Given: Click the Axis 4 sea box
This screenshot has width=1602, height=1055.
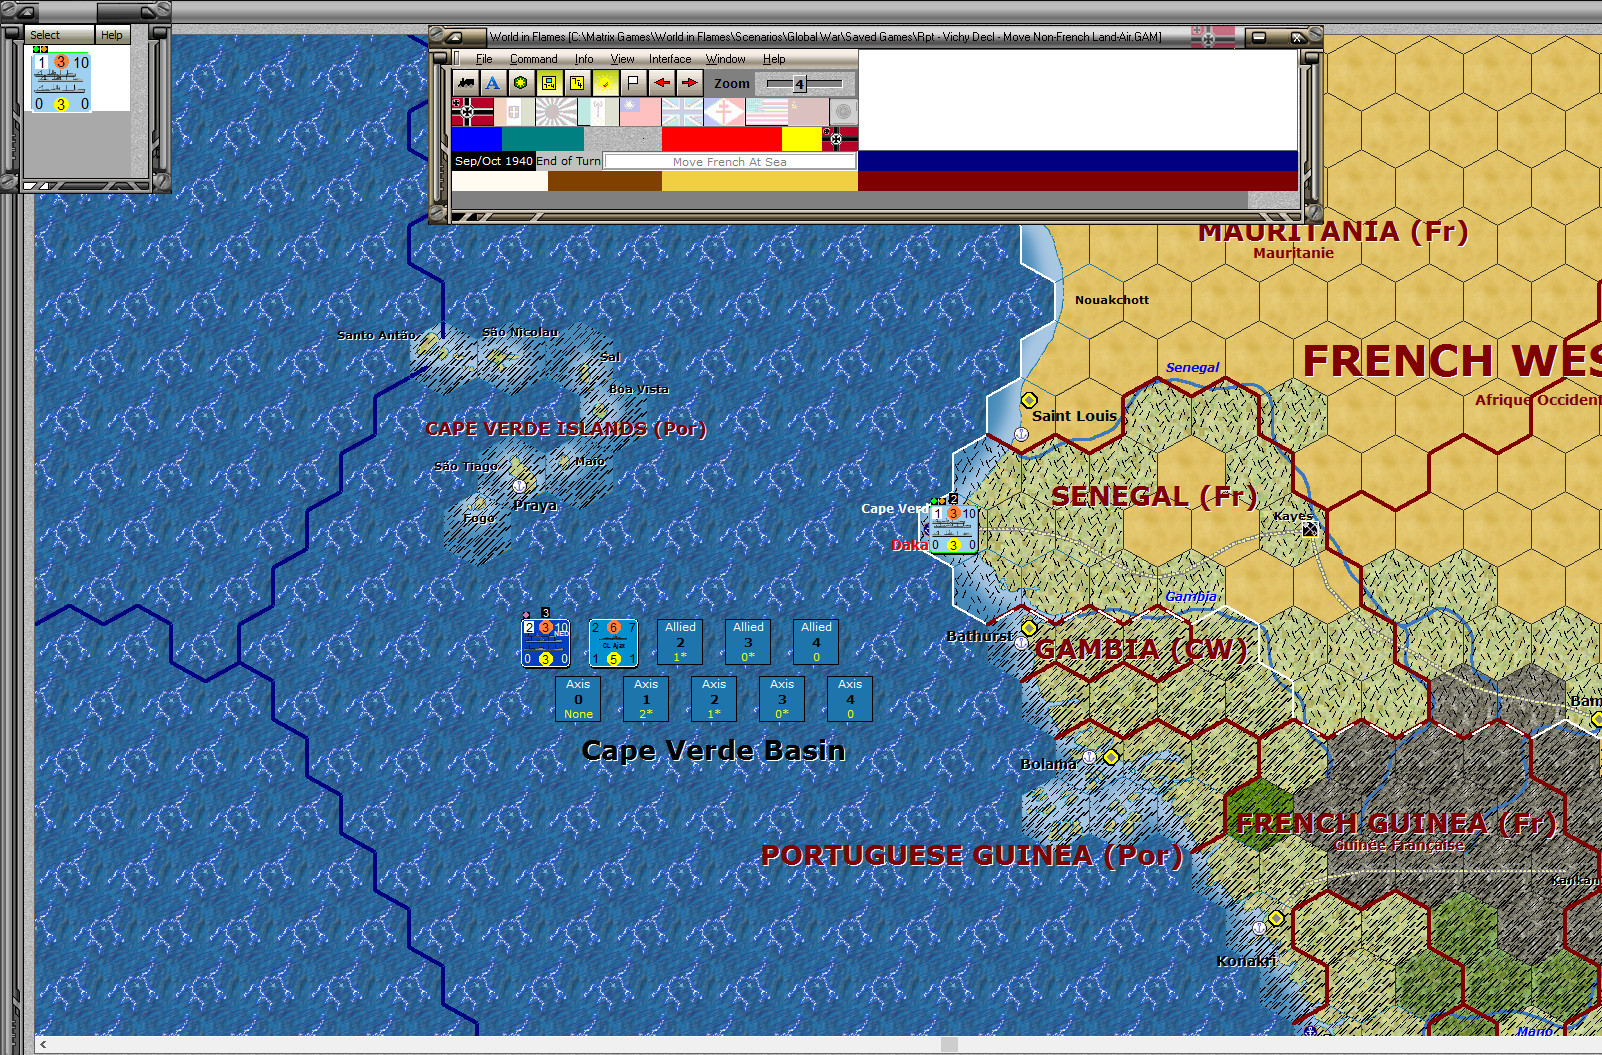Looking at the screenshot, I should tap(850, 698).
